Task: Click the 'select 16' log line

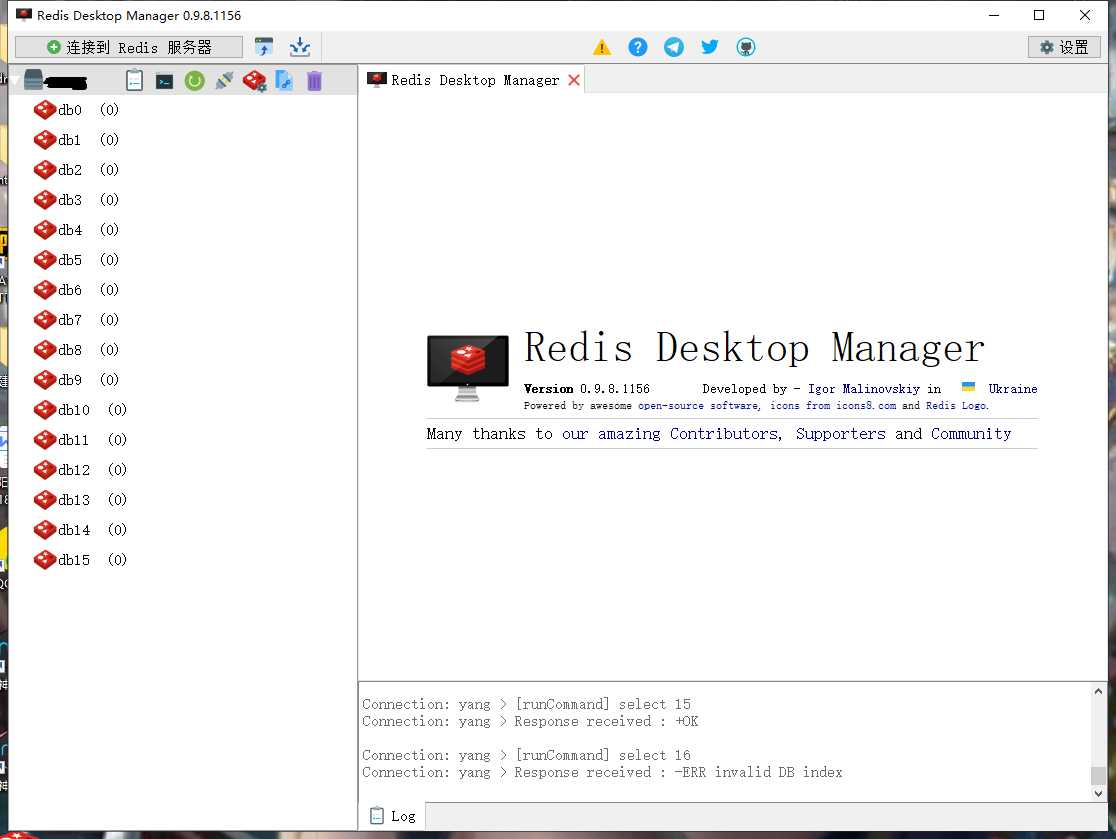Action: (527, 755)
